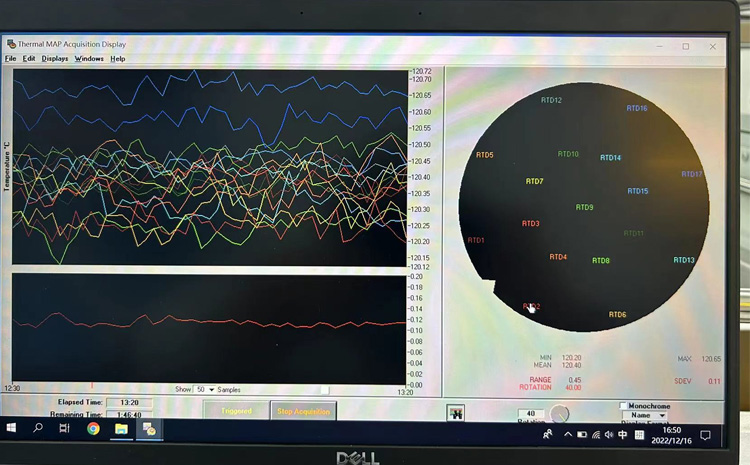Open the Windows Start menu
The width and height of the screenshot is (750, 465).
tap(11, 428)
